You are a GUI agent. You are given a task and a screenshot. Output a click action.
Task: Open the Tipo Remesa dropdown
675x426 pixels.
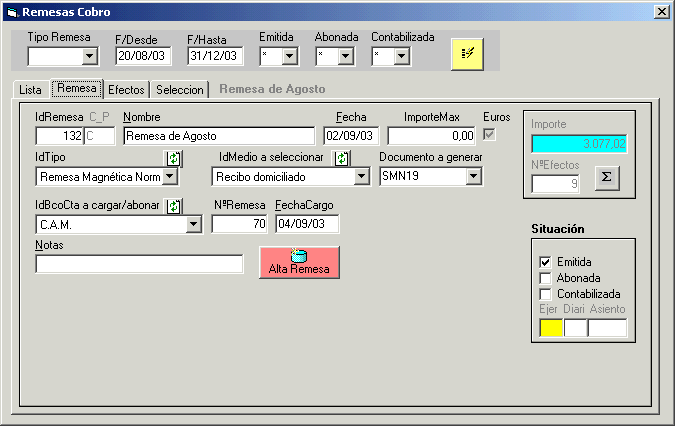[89, 55]
